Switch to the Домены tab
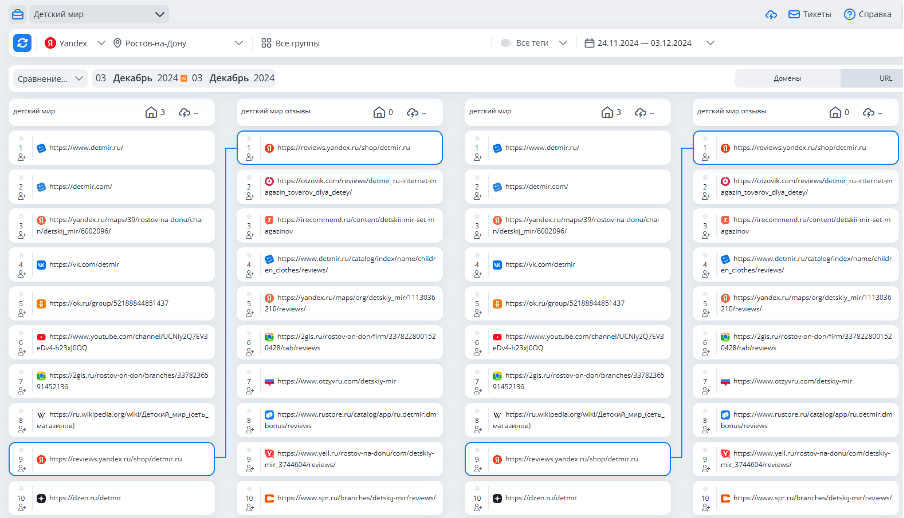Screen dimensions: 904x518 (786, 78)
